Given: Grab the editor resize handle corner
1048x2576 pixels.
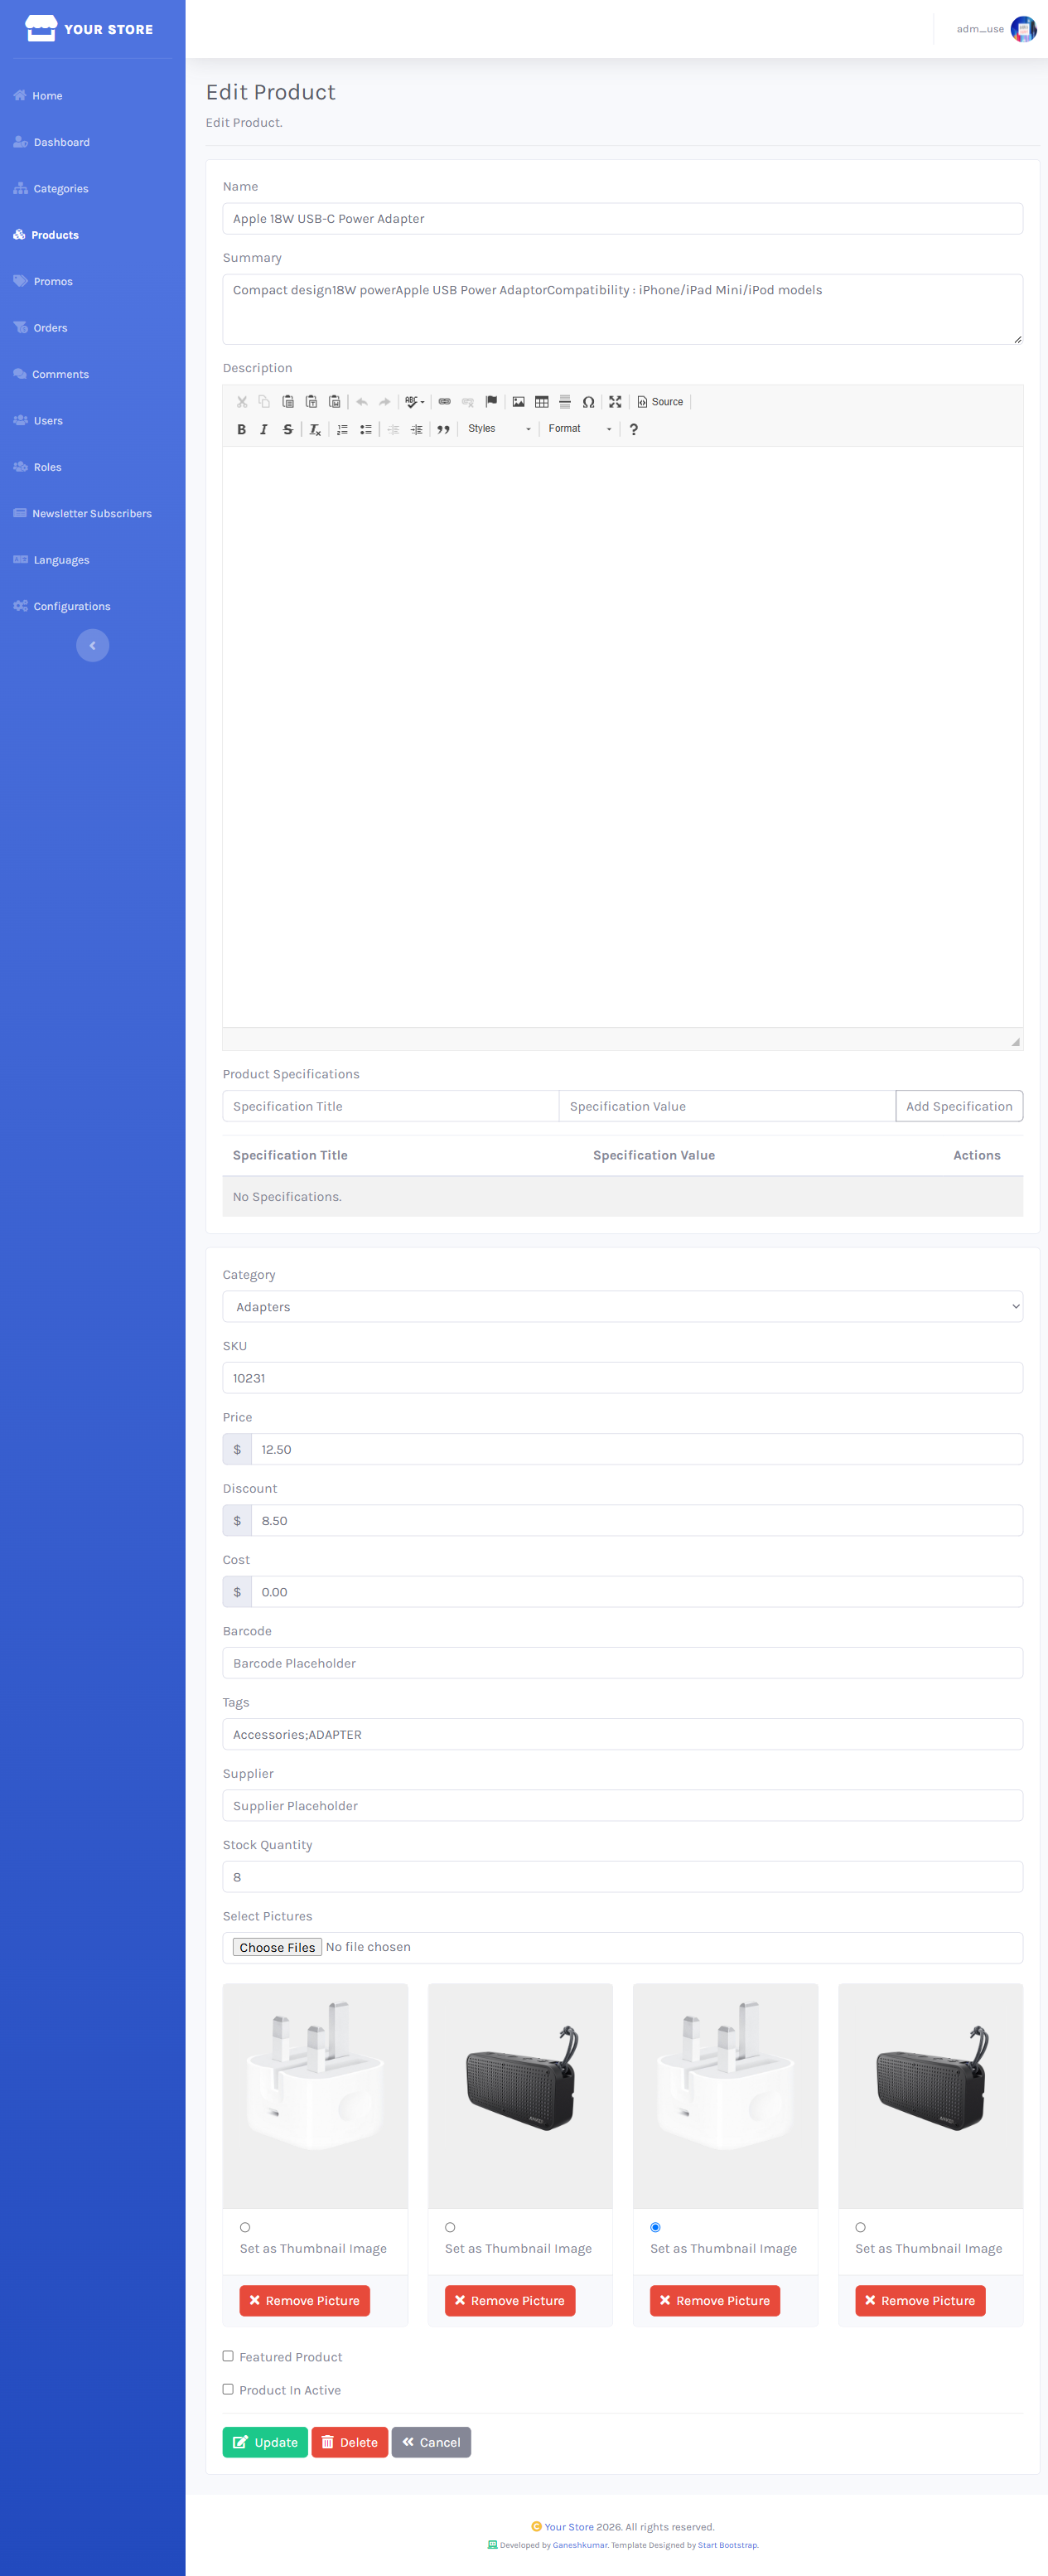Looking at the screenshot, I should pos(1015,1041).
